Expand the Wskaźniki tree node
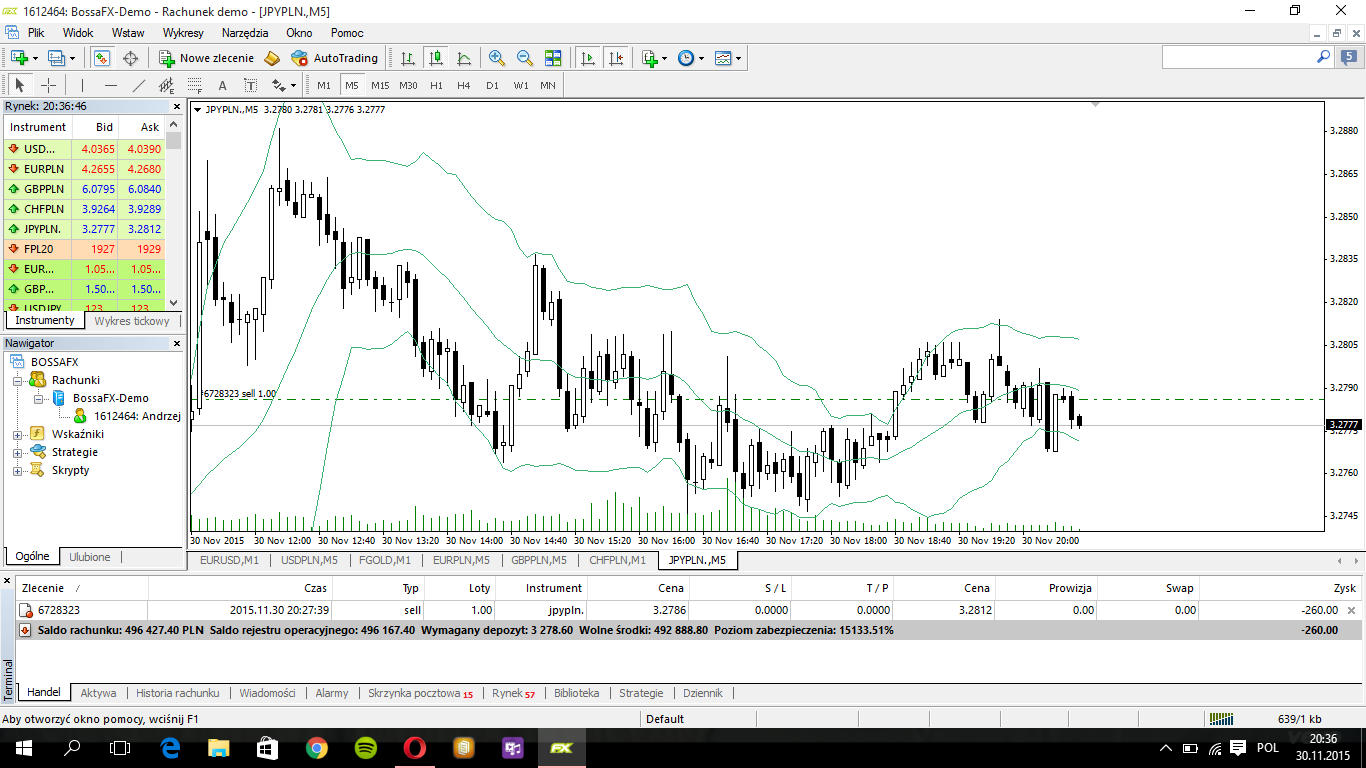Screen dimensions: 1366x768 pos(17,434)
